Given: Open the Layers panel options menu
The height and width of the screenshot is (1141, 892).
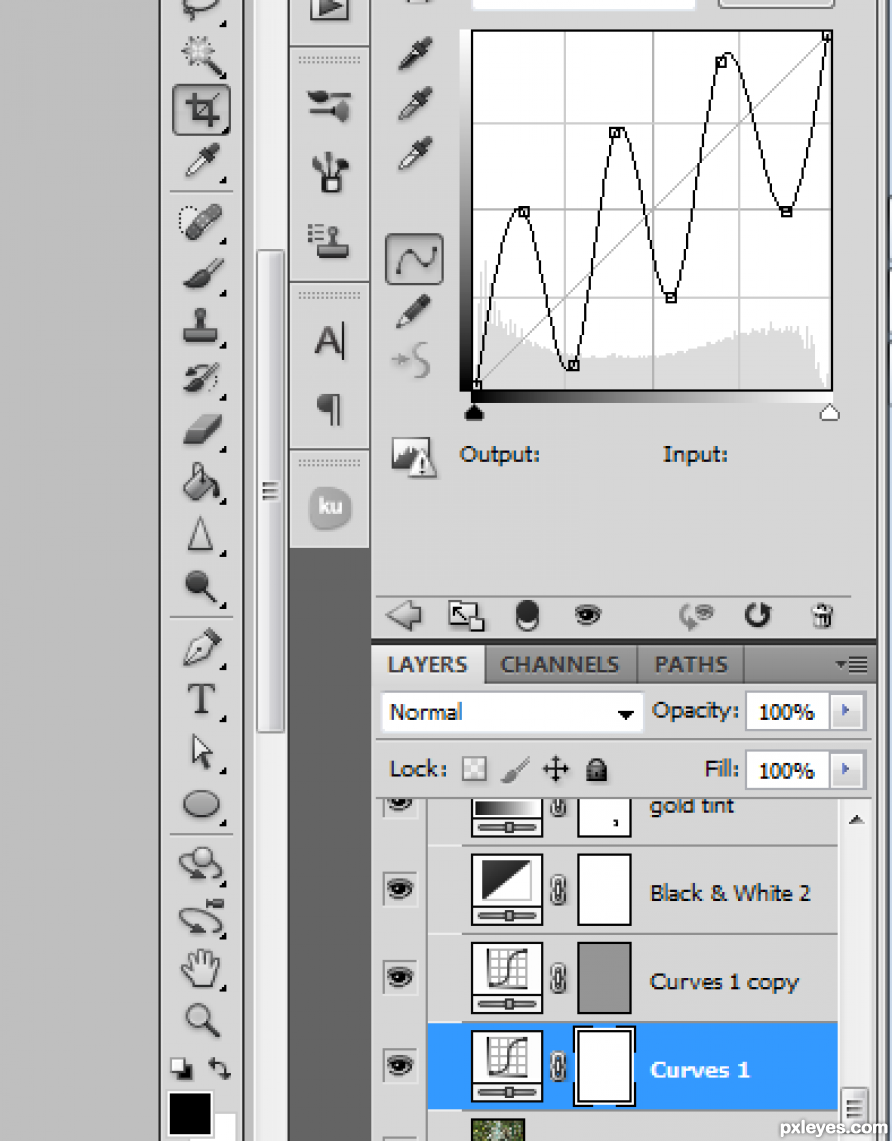Looking at the screenshot, I should [x=851, y=664].
